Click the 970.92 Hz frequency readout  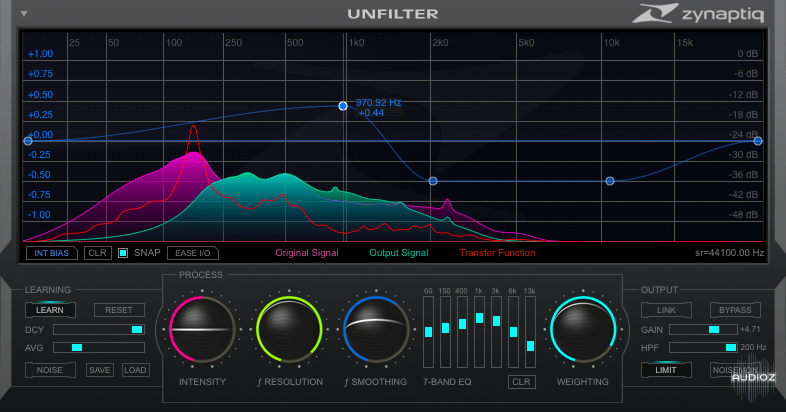pyautogui.click(x=378, y=102)
